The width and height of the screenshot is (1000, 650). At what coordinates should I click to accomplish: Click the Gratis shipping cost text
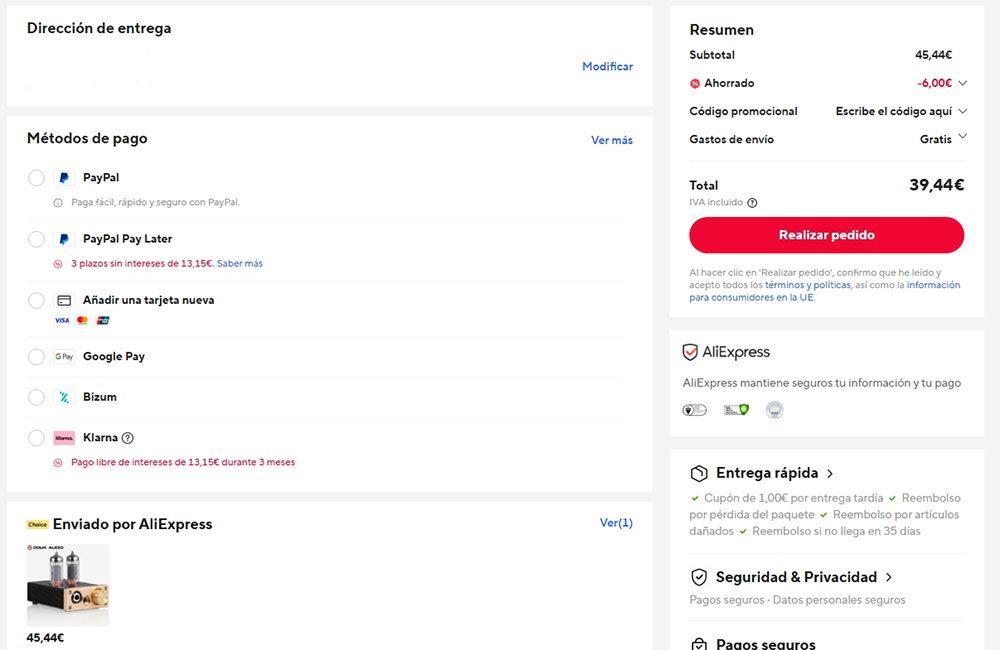(x=936, y=139)
